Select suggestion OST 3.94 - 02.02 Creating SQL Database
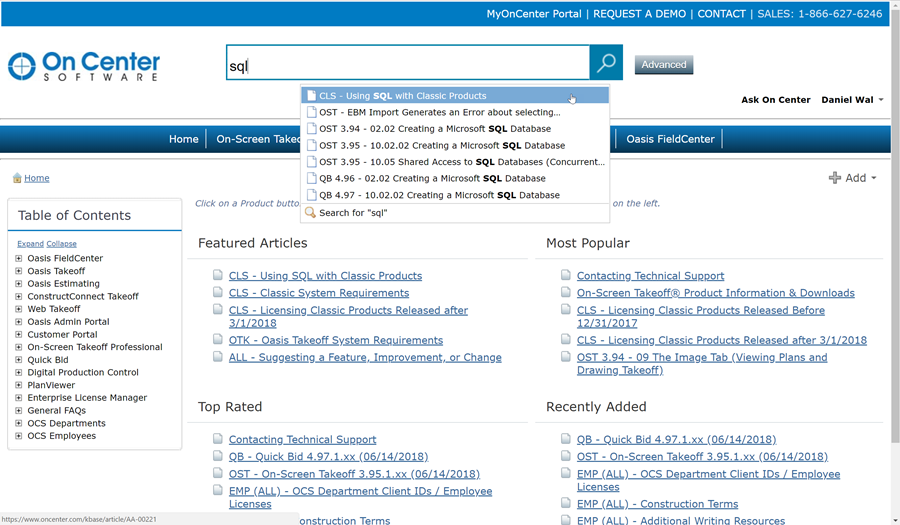This screenshot has height=525, width=900. point(455,129)
